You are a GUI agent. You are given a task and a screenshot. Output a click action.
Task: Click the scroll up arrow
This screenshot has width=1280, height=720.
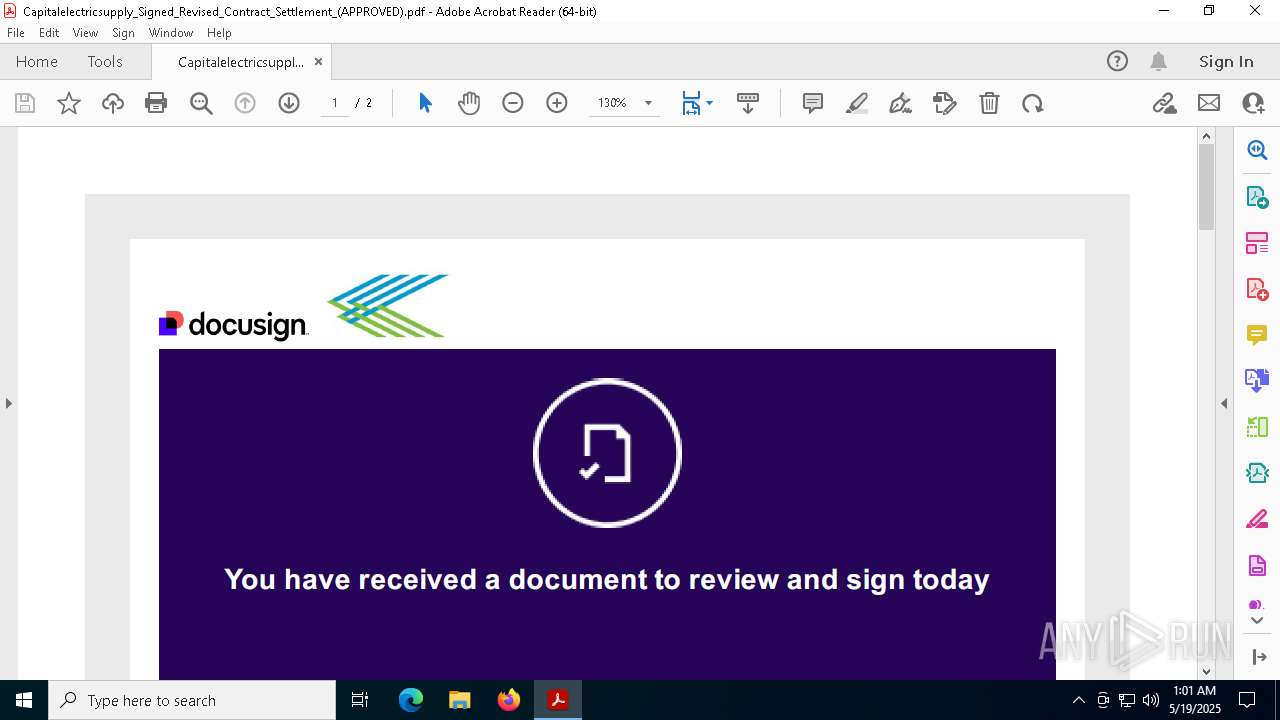tap(1206, 136)
